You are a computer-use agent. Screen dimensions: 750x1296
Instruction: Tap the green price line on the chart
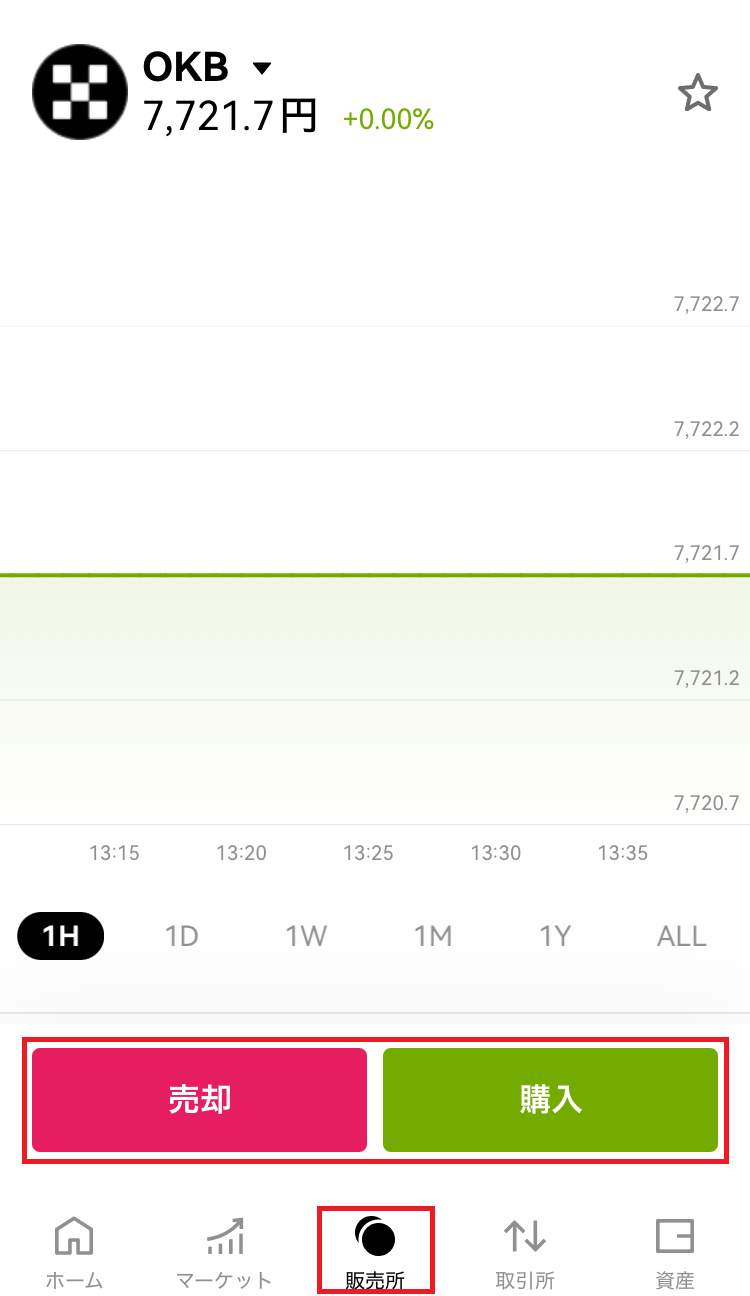(375, 575)
